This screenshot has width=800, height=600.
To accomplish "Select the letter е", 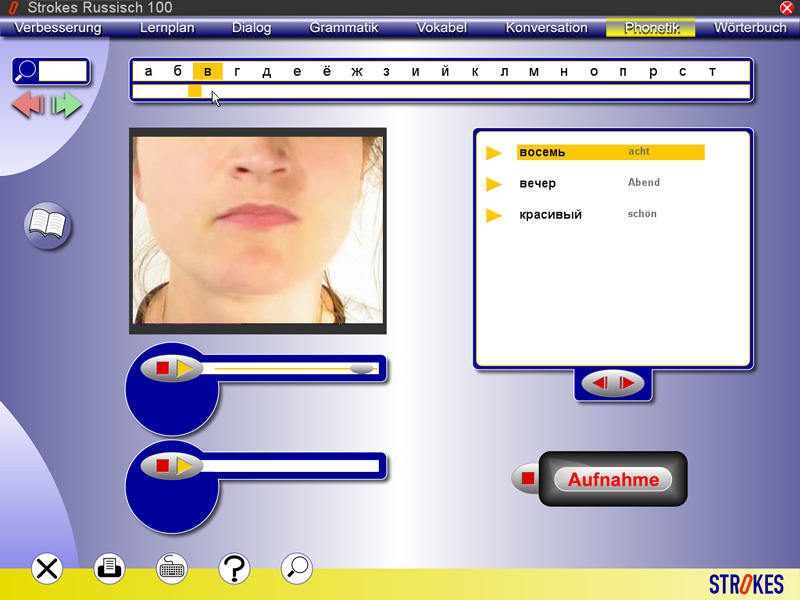I will [x=297, y=71].
